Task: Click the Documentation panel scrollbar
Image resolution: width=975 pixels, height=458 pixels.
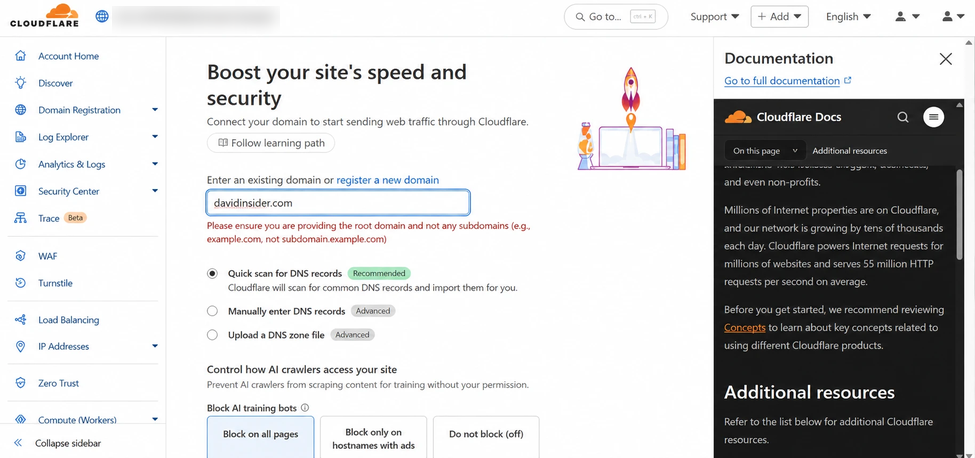Action: pos(959,212)
